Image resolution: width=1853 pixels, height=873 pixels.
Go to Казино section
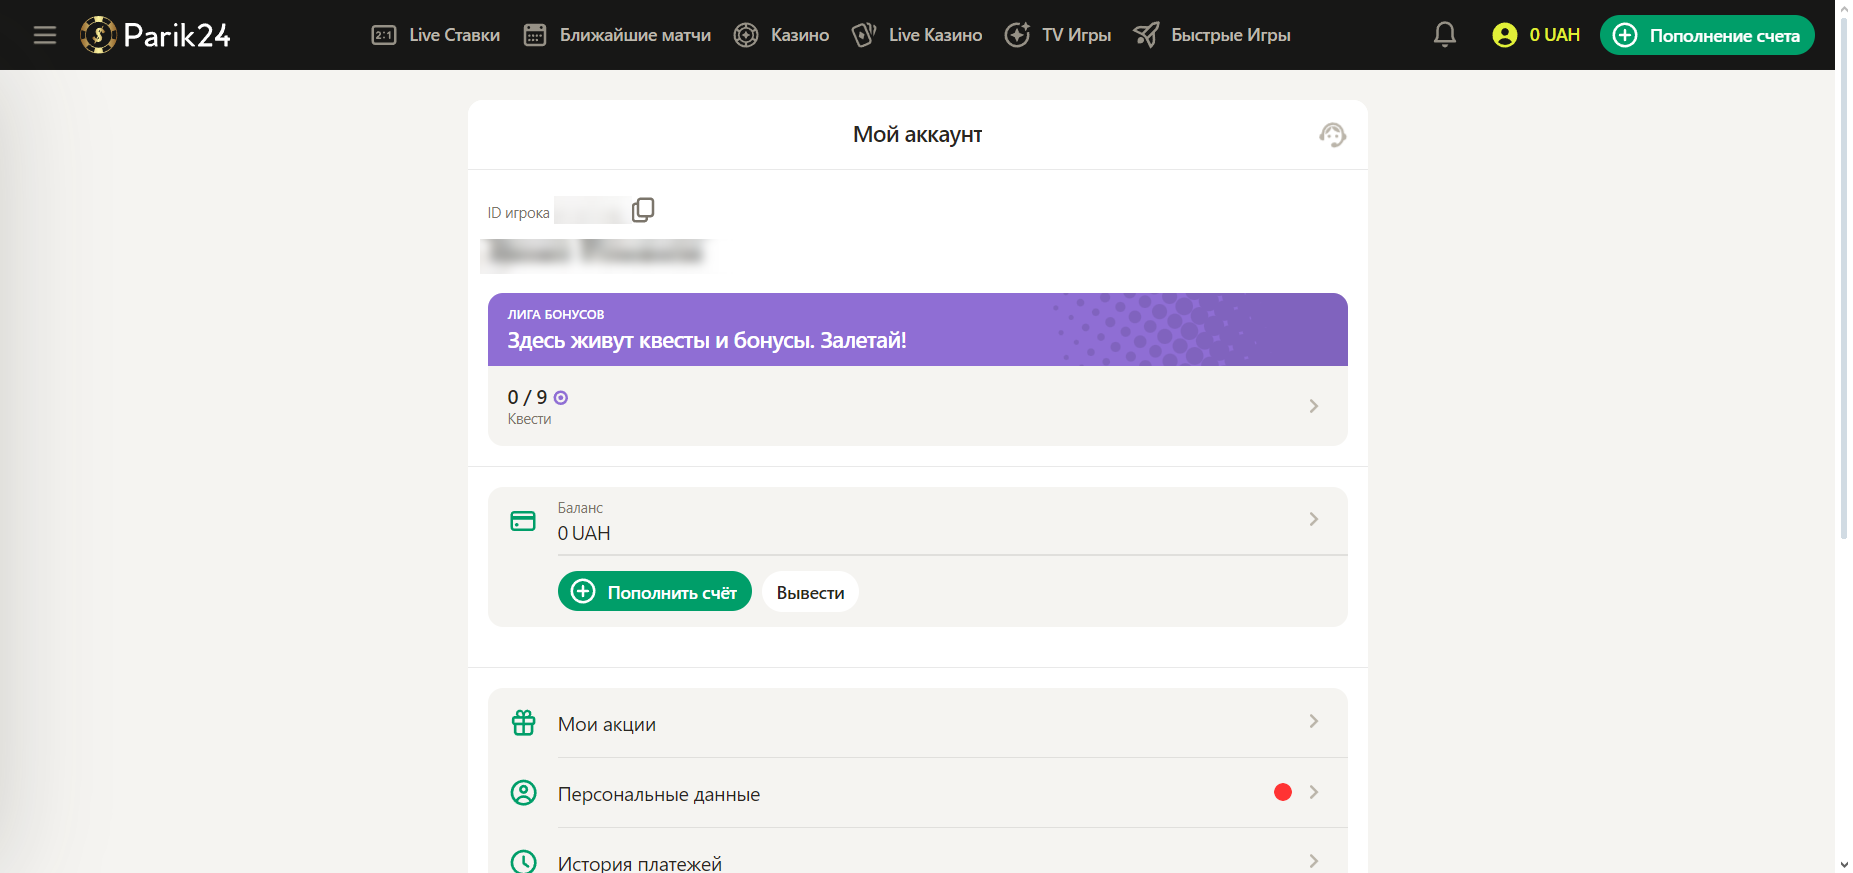point(781,35)
